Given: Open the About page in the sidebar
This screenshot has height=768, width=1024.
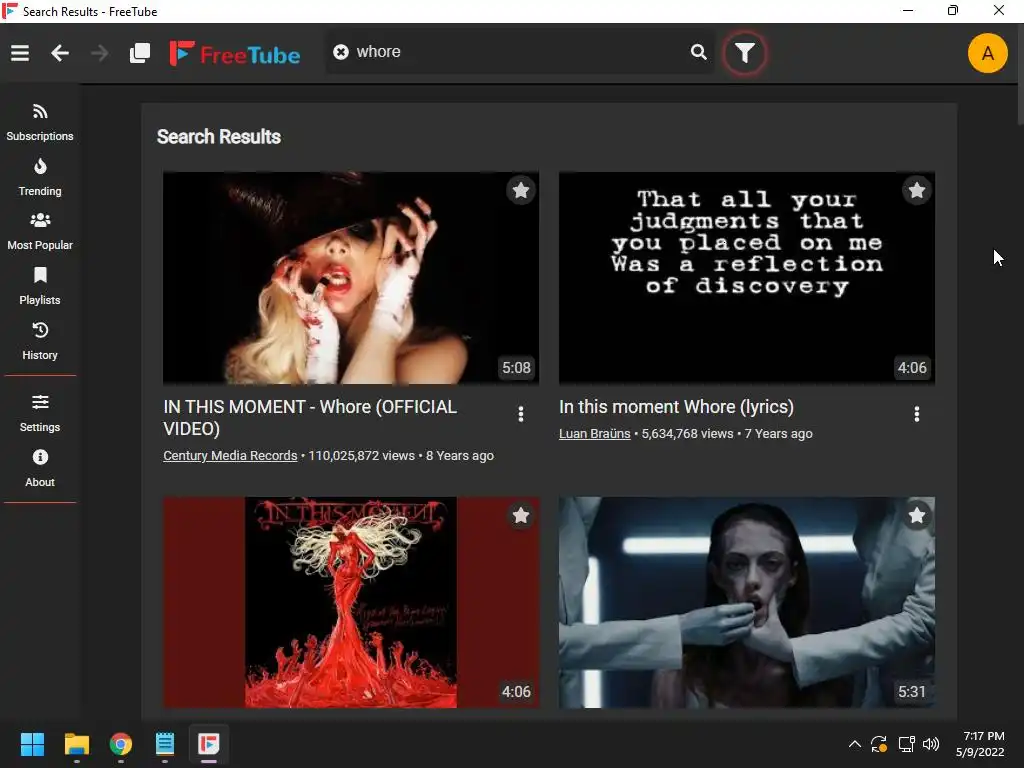Looking at the screenshot, I should click(40, 468).
